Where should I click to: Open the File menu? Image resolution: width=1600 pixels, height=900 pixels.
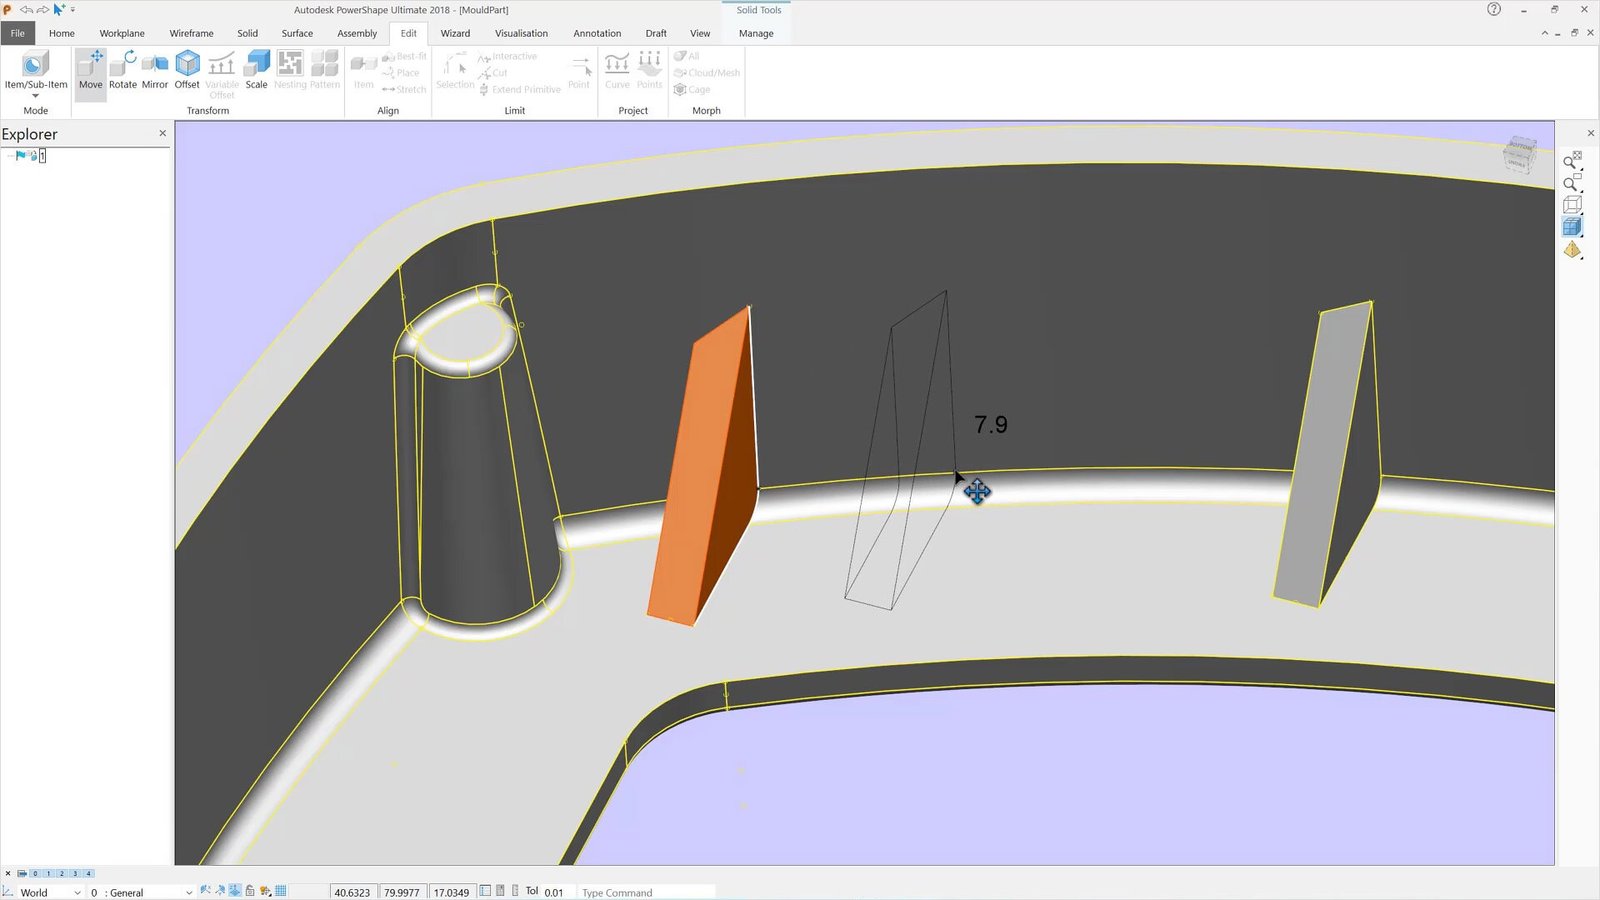[18, 33]
